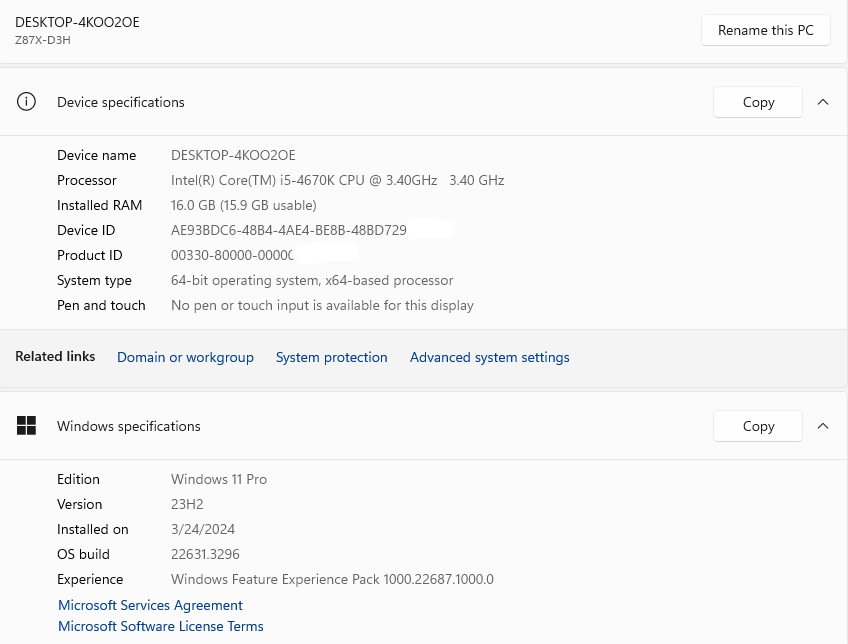Click the Windows Feature Experience Pack value
The height and width of the screenshot is (644, 848).
tap(332, 580)
